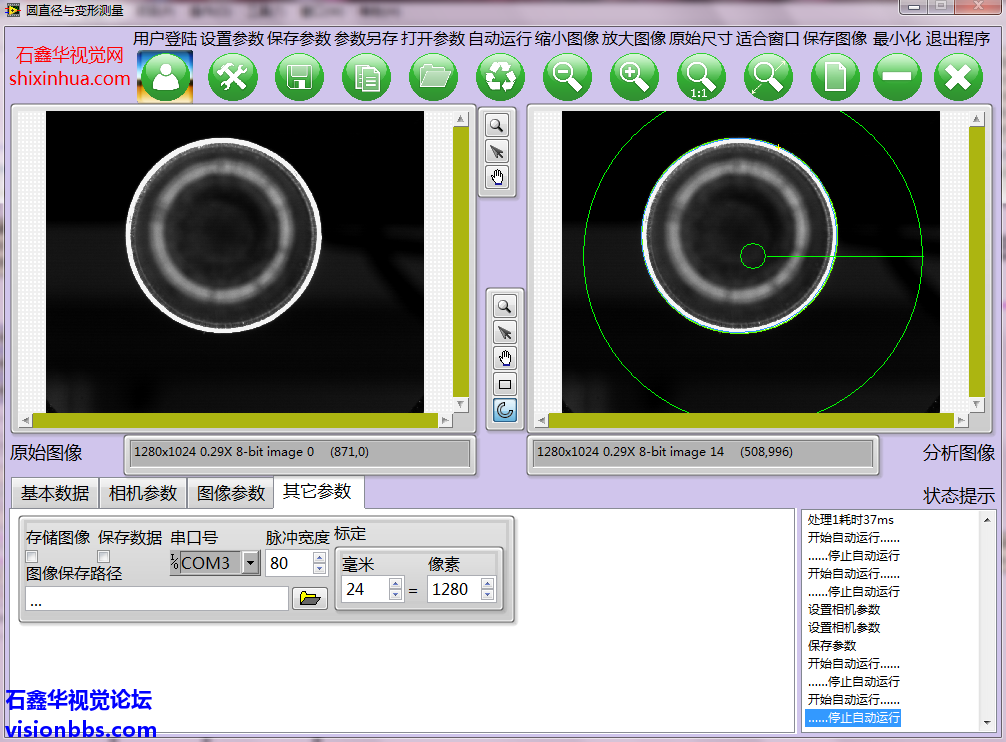The height and width of the screenshot is (742, 1006).
Task: Open parameters via the 打开参数 folder icon
Action: tap(434, 76)
